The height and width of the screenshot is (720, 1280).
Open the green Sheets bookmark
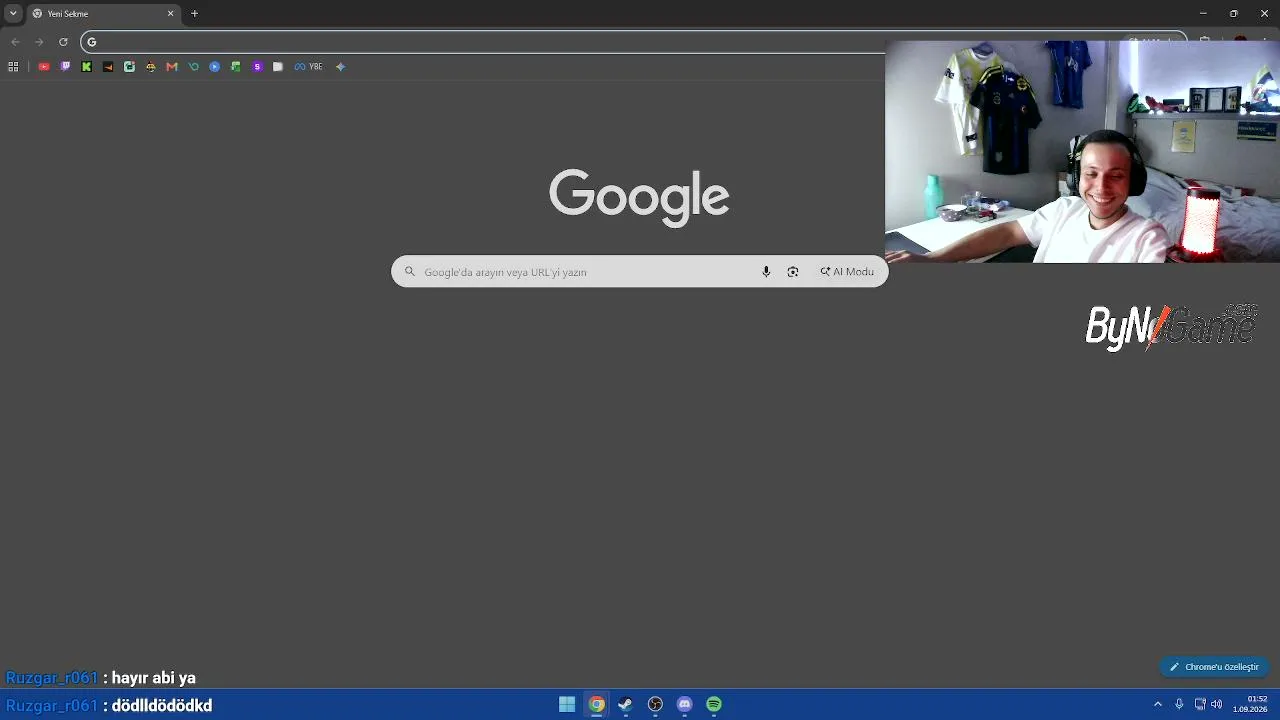click(x=236, y=67)
